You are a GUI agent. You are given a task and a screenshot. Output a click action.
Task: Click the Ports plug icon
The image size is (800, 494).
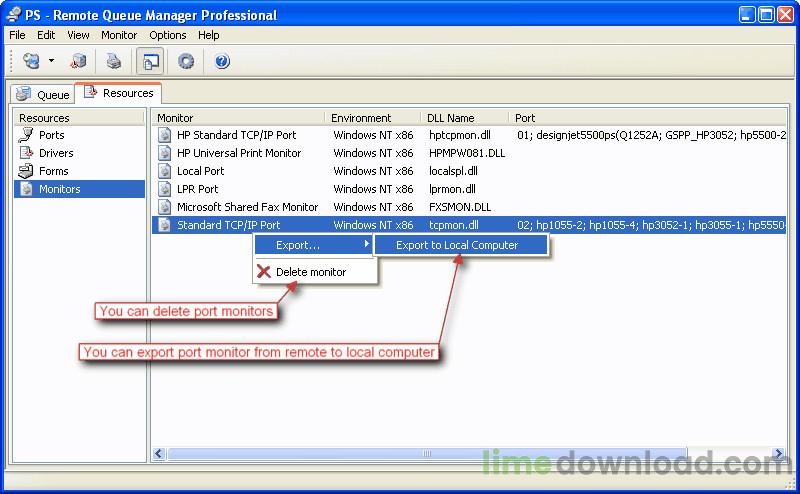(x=26, y=135)
